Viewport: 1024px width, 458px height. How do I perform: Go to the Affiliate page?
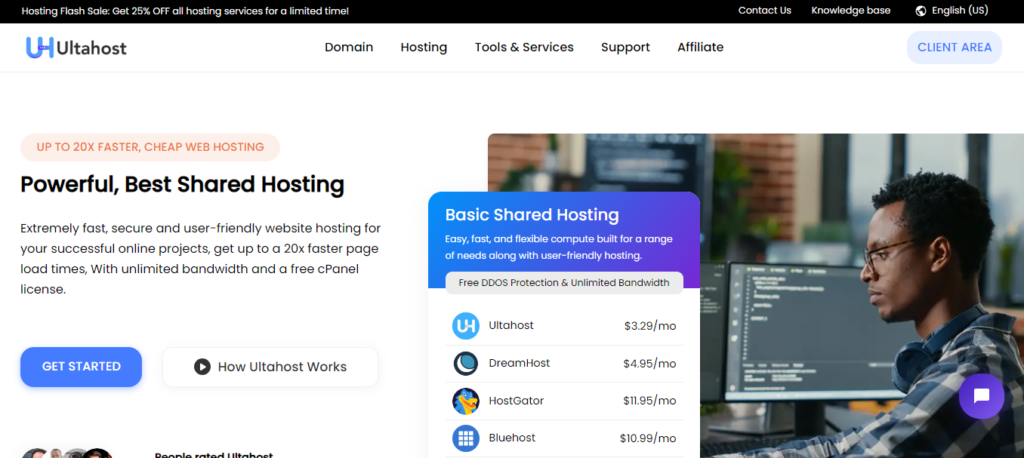point(700,47)
